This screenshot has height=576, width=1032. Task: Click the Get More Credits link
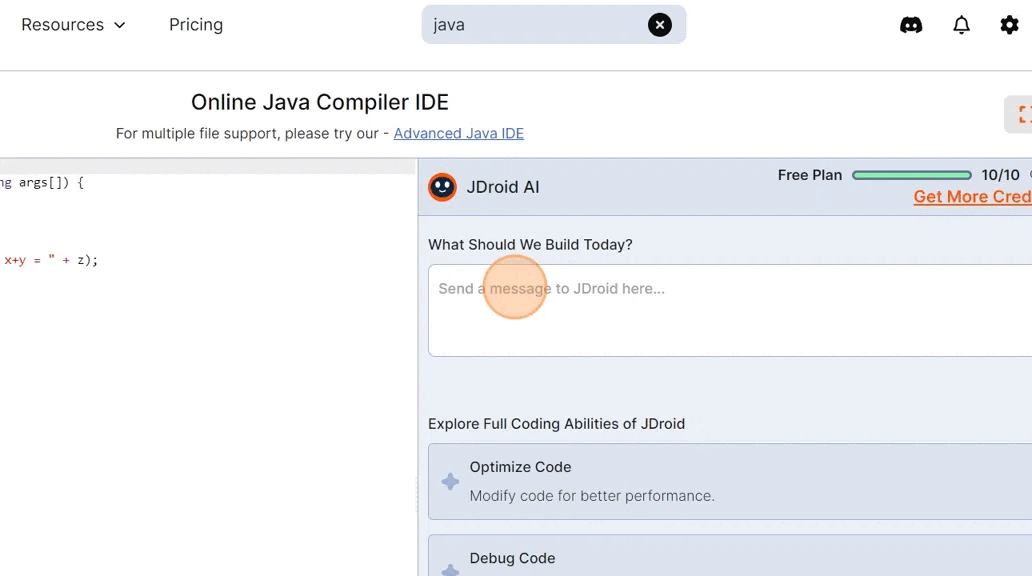pyautogui.click(x=971, y=197)
